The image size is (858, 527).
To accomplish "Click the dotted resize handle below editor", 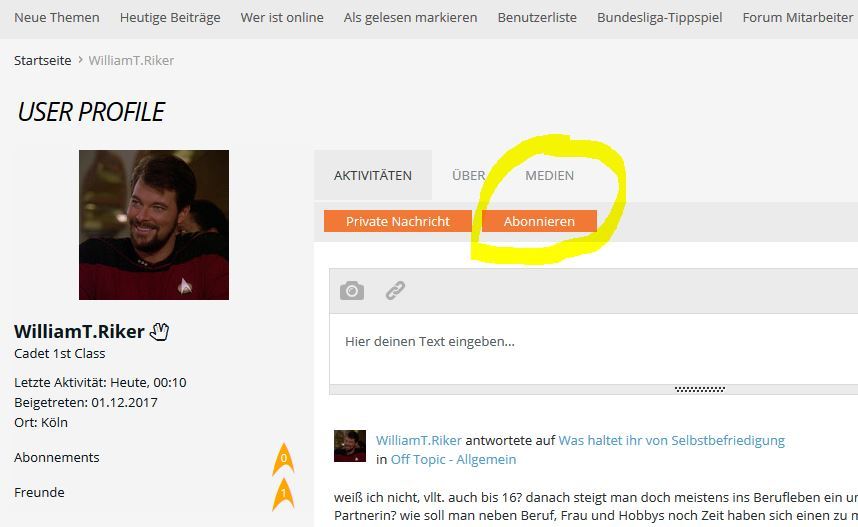I will point(700,389).
